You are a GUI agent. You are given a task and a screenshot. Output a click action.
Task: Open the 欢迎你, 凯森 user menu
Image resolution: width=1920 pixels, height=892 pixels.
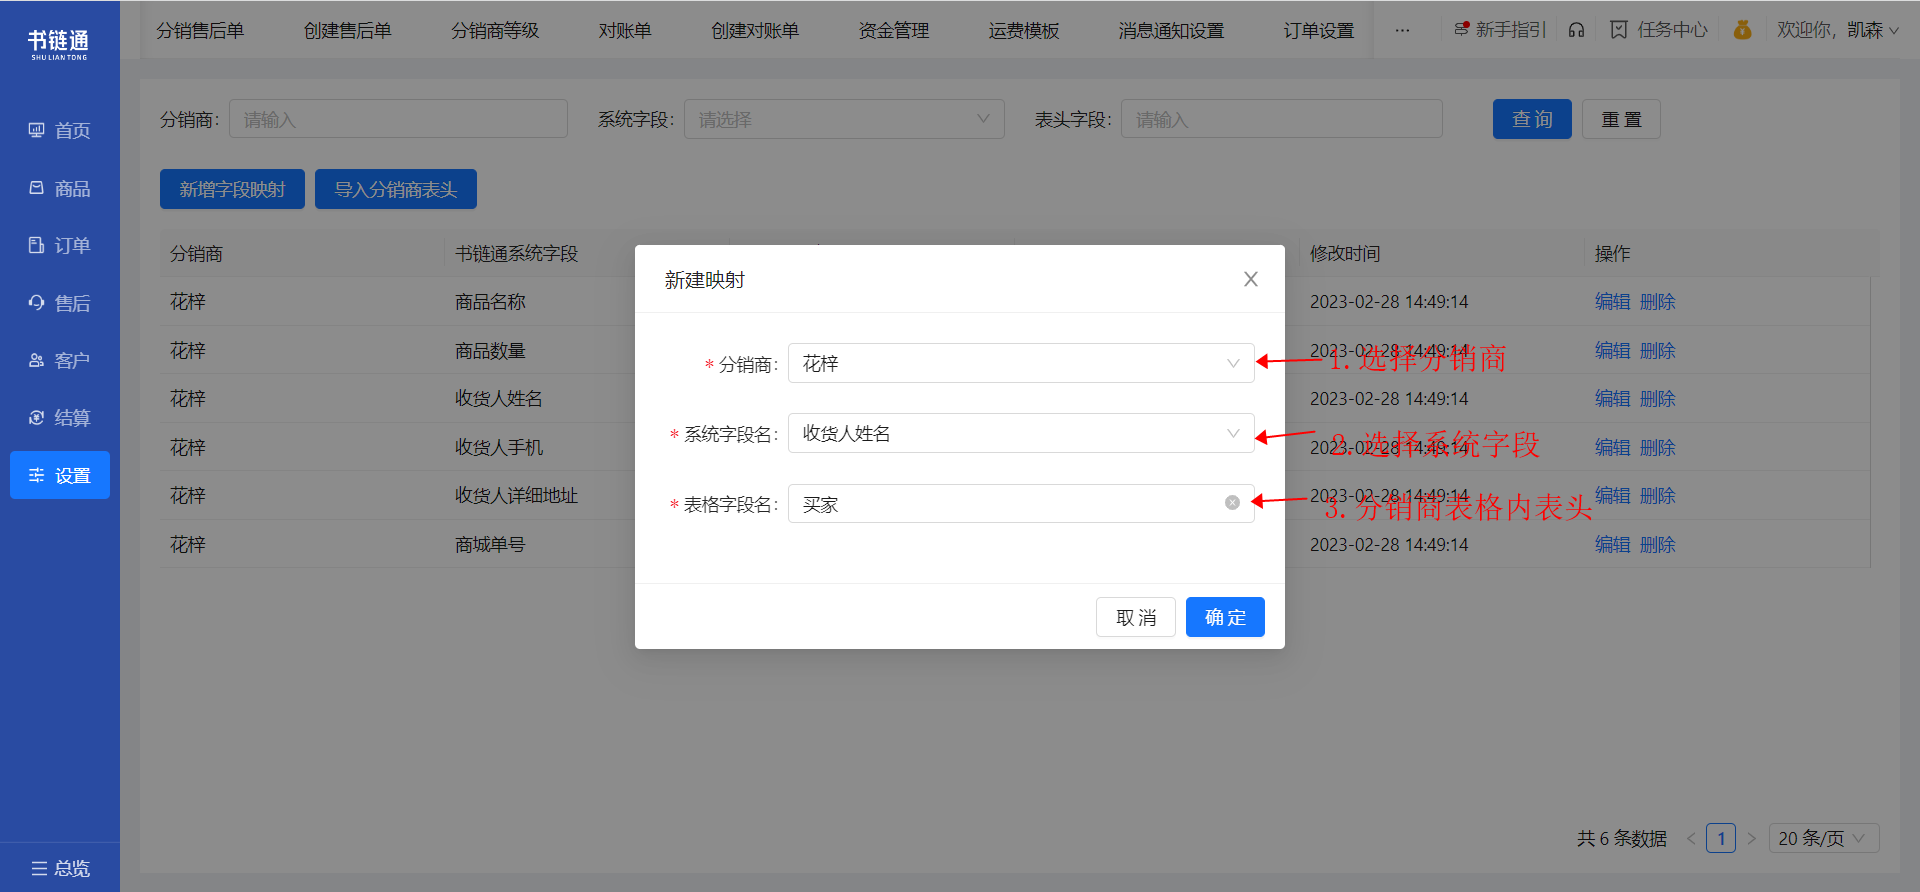tap(1838, 30)
